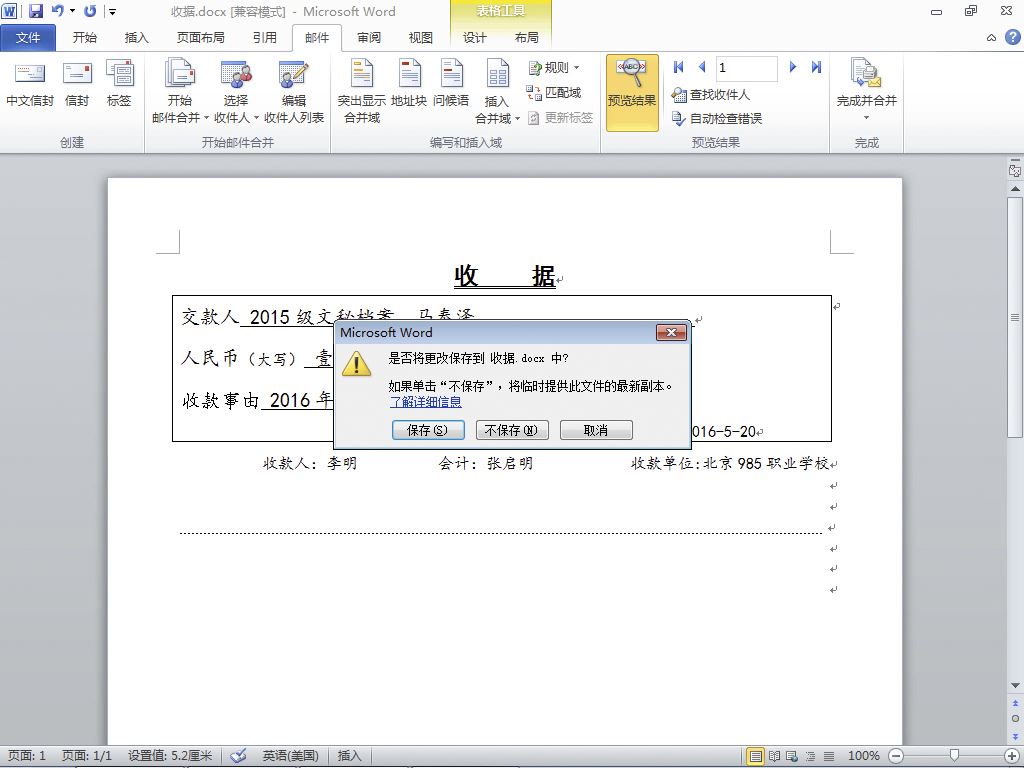
Task: Click Auto Check for Errors
Action: coord(717,119)
